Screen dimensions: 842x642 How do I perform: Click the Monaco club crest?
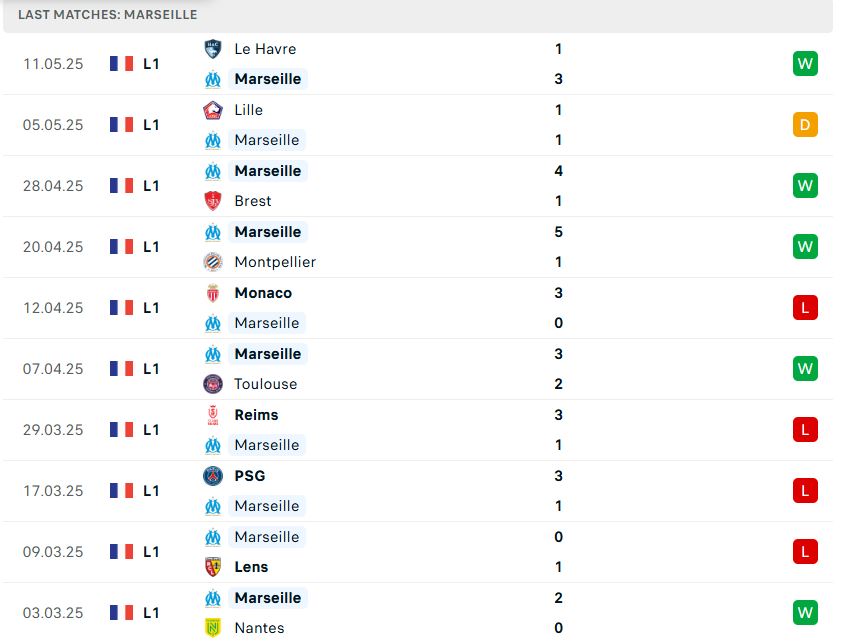tap(213, 293)
